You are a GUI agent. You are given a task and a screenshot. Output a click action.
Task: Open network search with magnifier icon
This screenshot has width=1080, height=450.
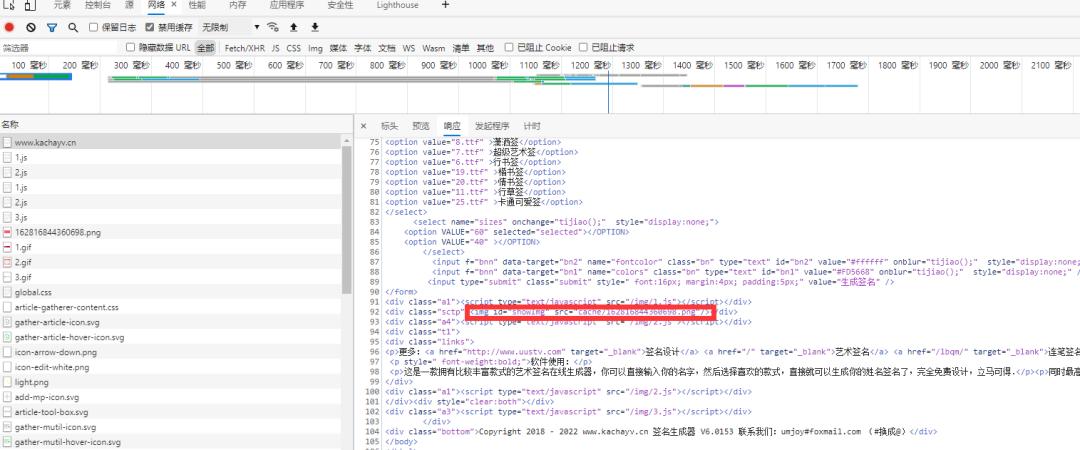pos(73,28)
